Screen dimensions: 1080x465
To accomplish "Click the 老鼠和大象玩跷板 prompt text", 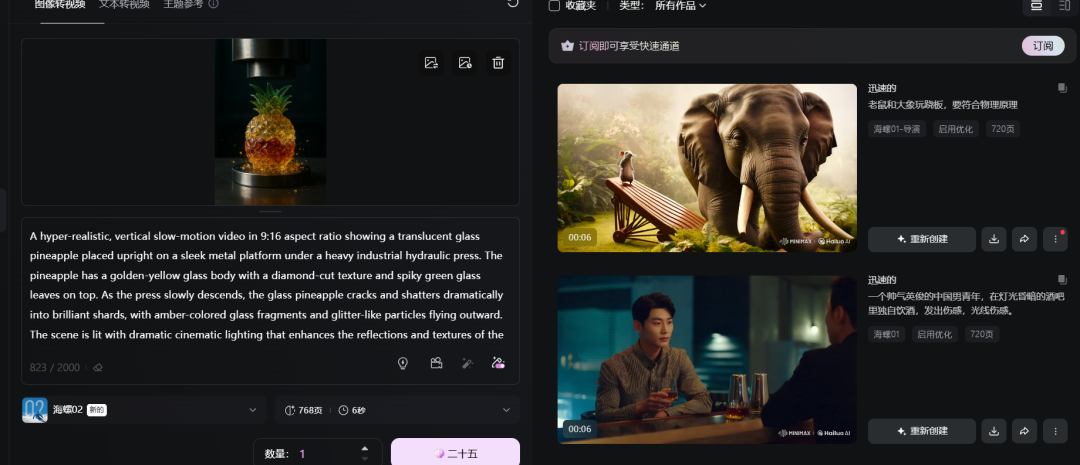I will [942, 105].
